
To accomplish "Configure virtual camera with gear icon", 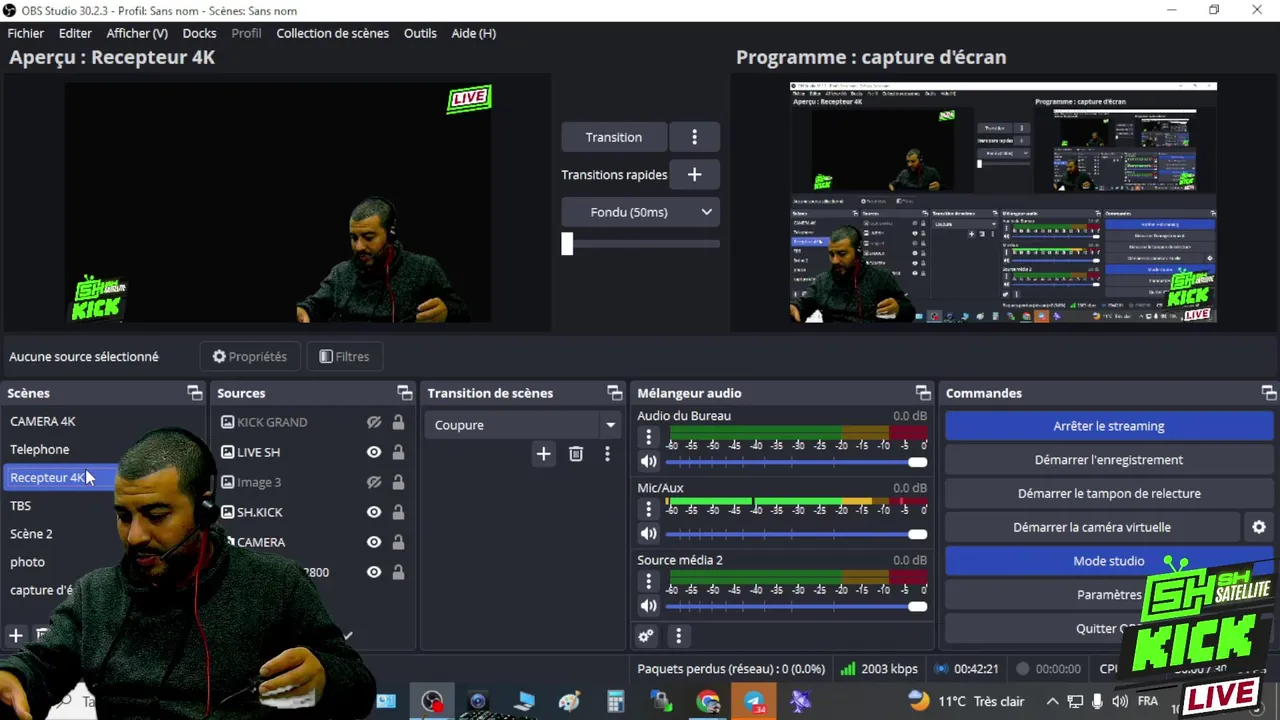I will click(x=1259, y=527).
